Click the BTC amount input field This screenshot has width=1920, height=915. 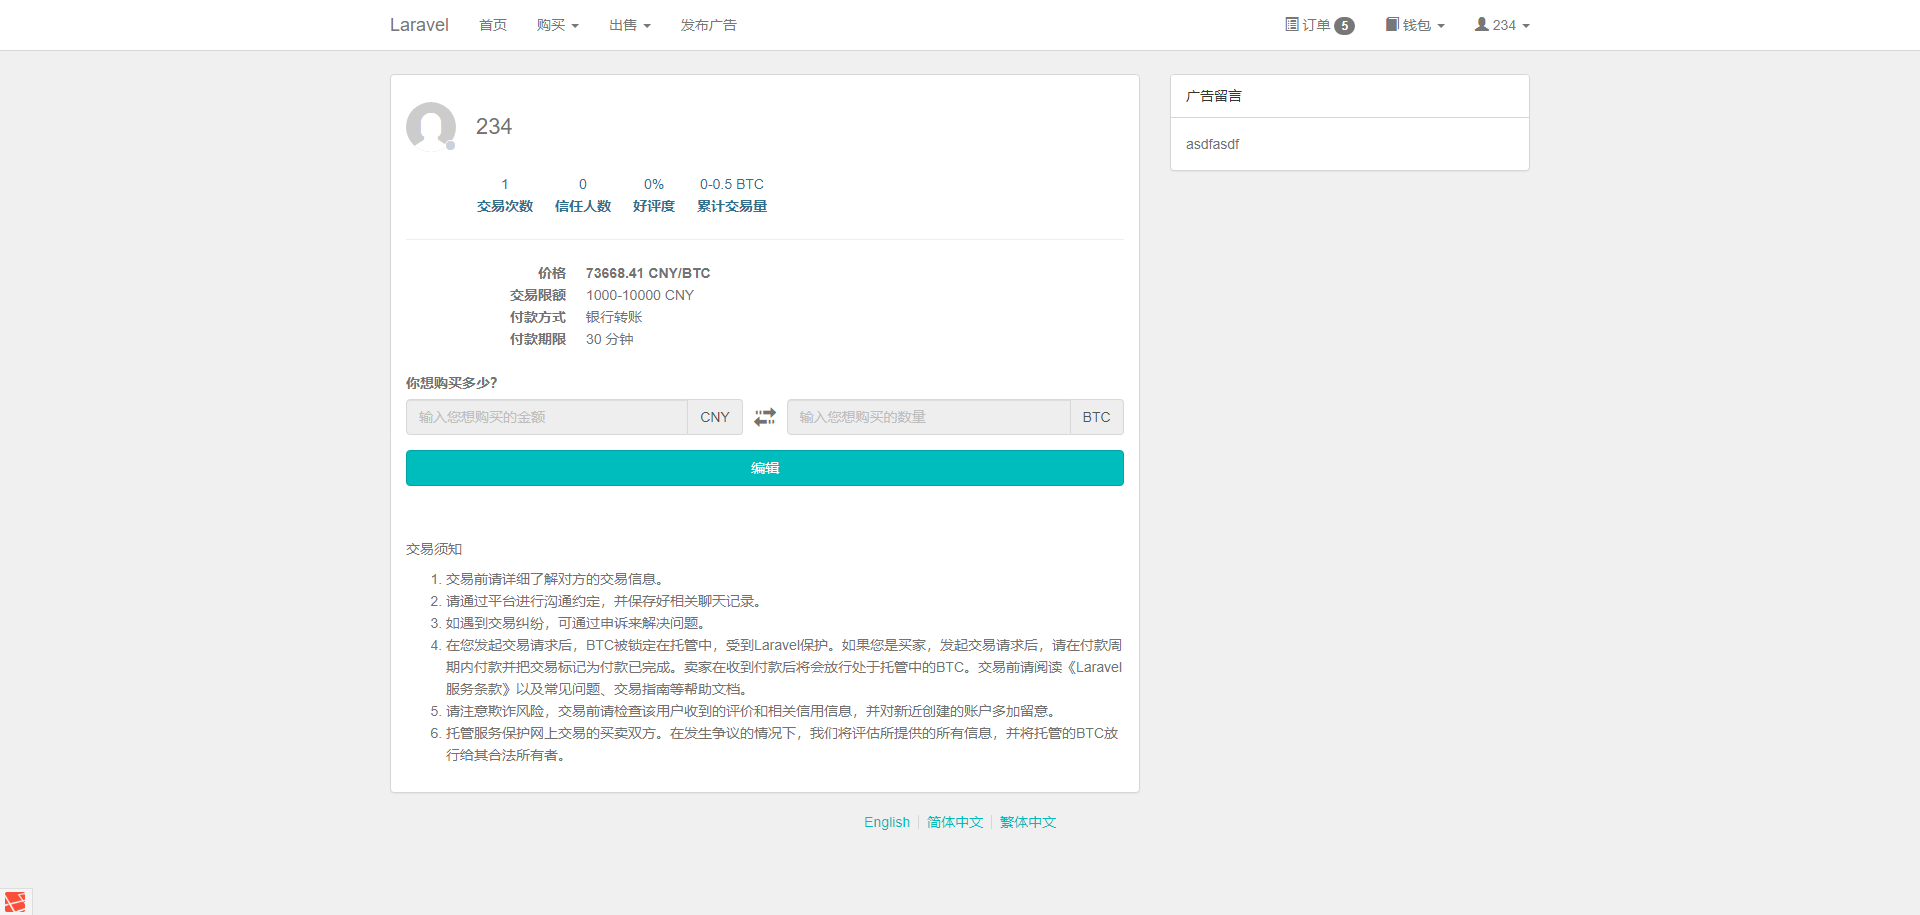point(928,417)
